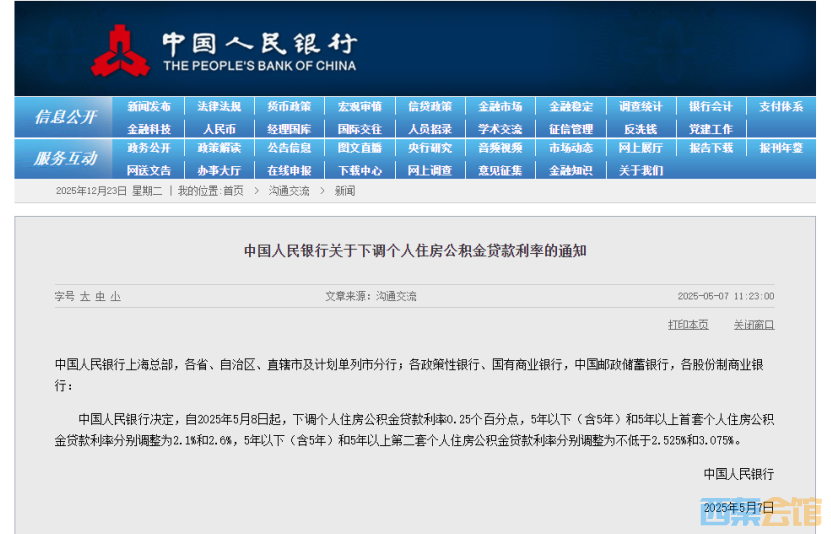
Task: Set font size to 中 (medium)
Action: click(100, 297)
